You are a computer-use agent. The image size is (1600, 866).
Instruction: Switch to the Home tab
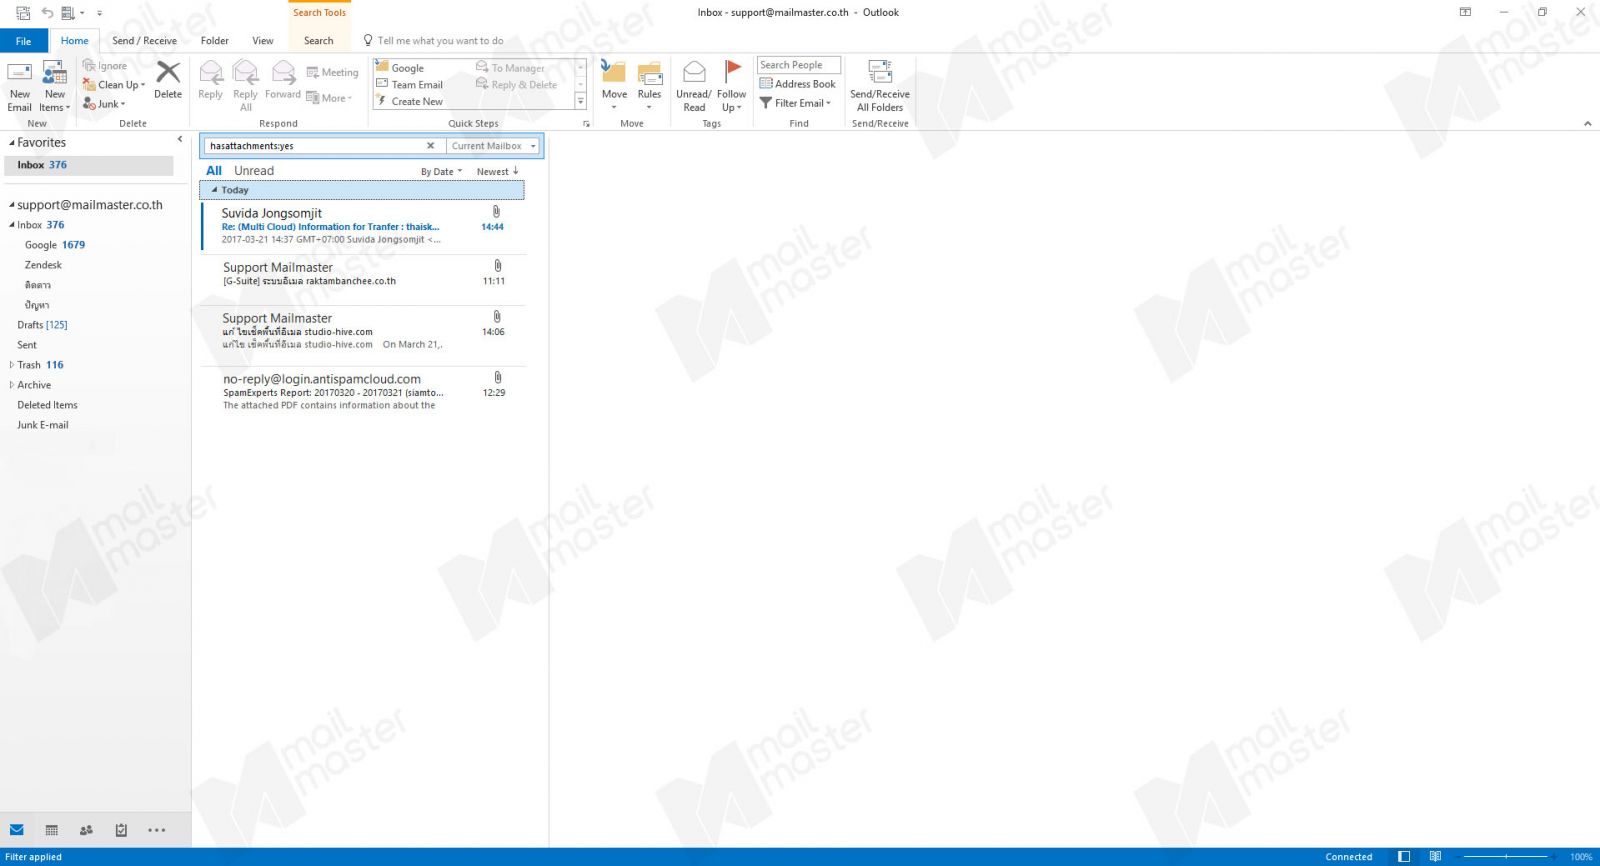(x=74, y=41)
